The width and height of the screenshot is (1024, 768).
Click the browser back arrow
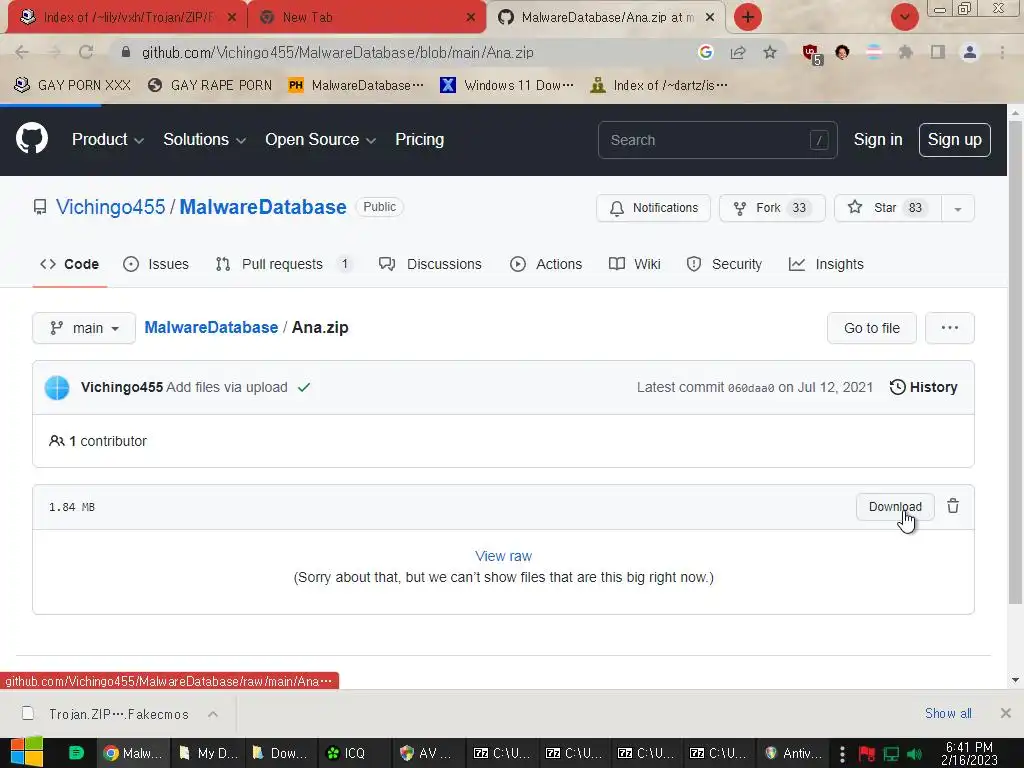coord(22,52)
